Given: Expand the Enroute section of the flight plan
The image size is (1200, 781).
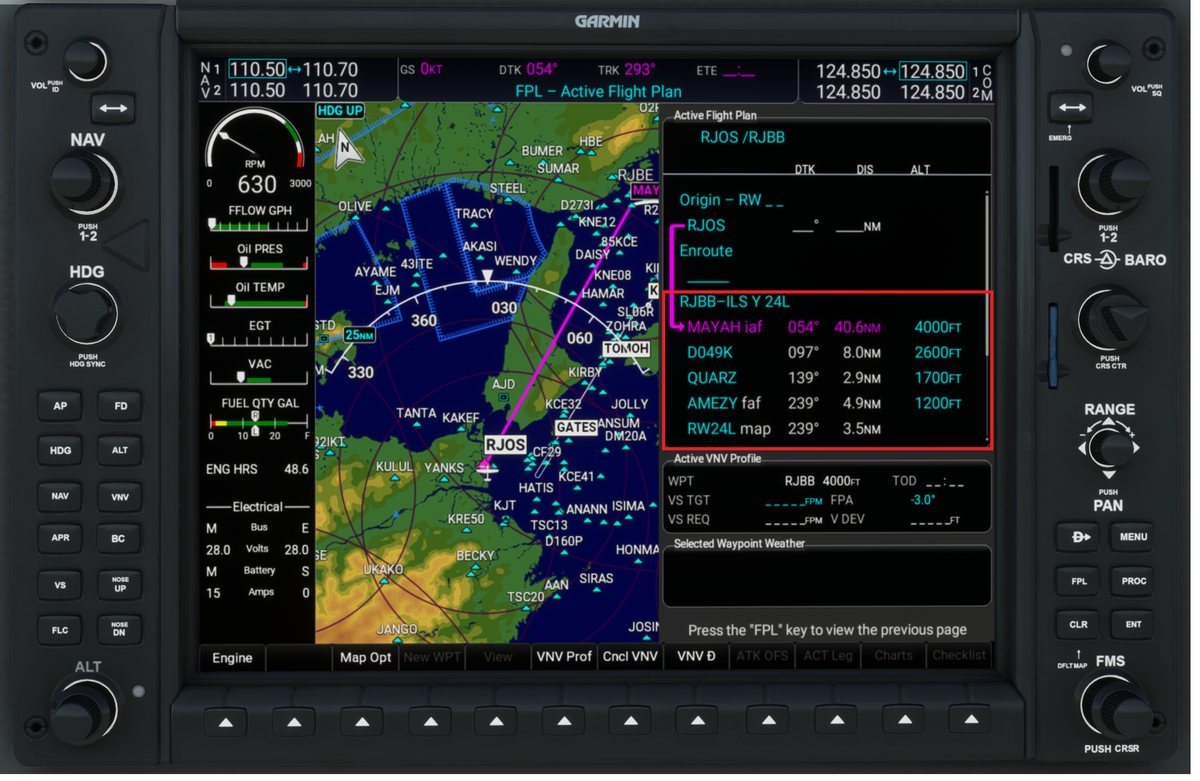Looking at the screenshot, I should 706,251.
